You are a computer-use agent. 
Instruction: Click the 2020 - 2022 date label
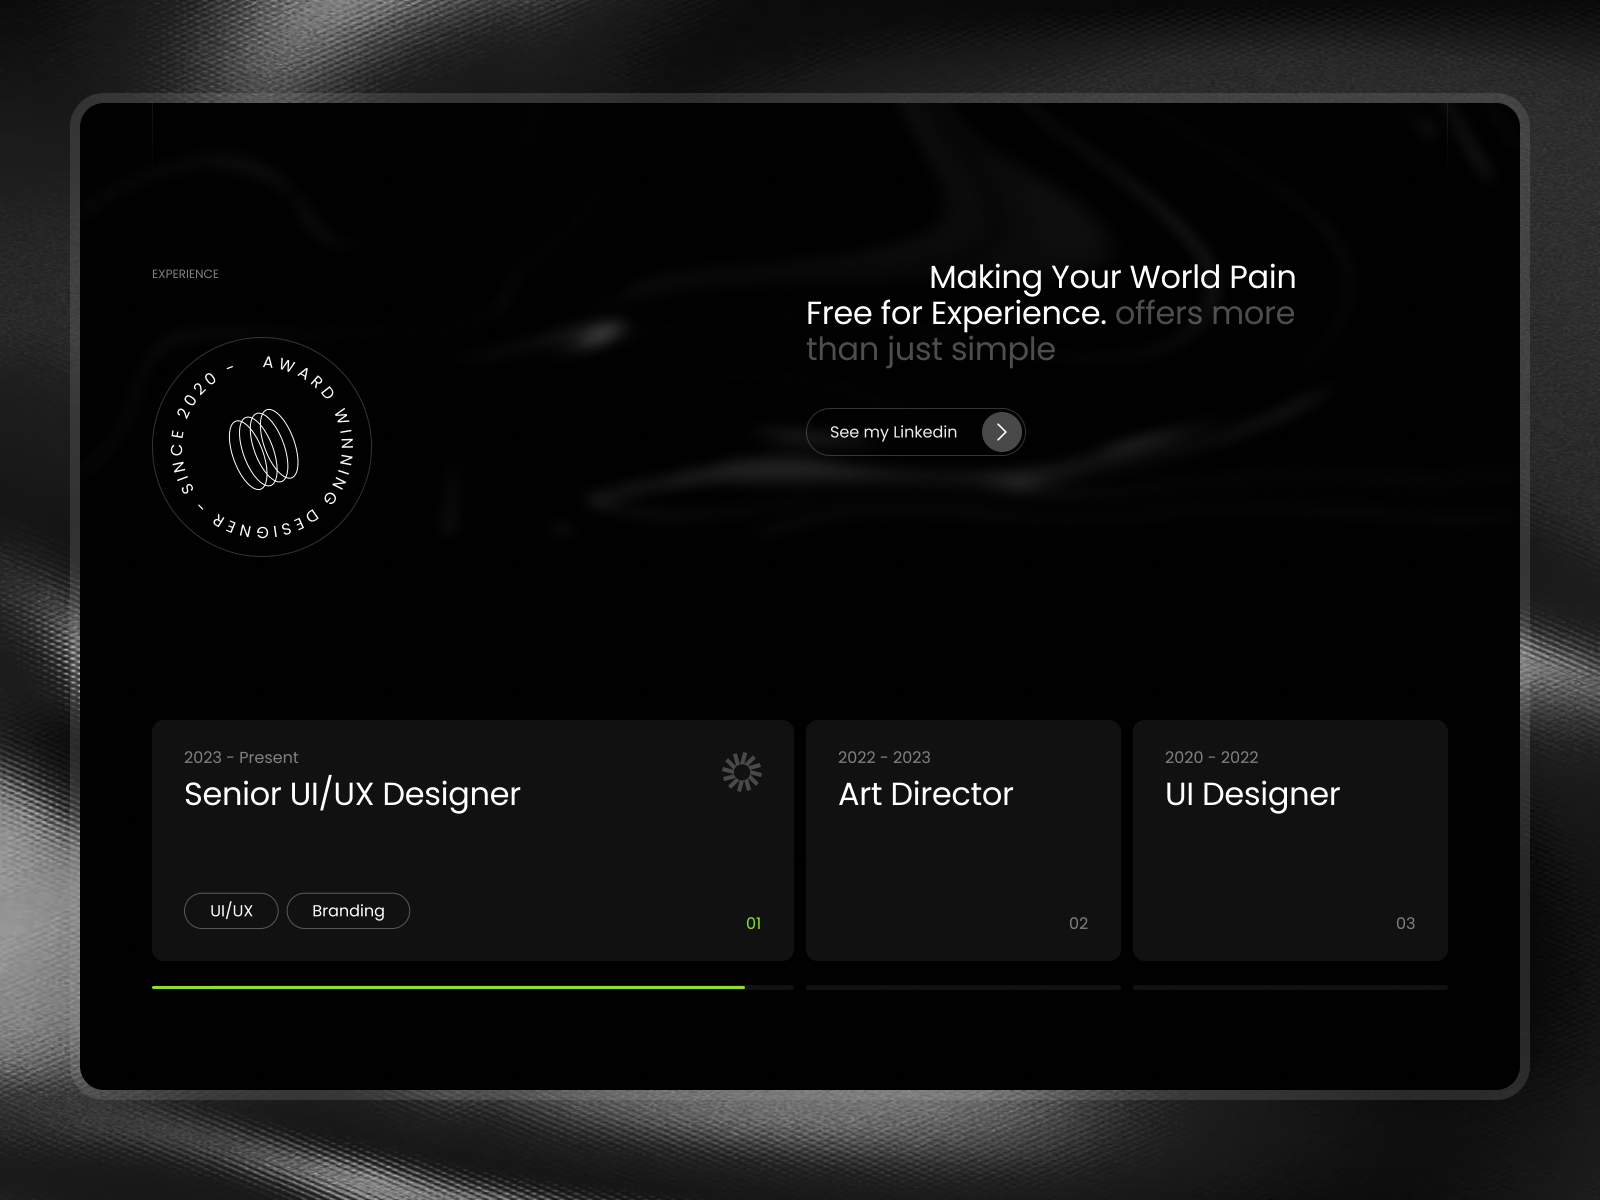click(x=1211, y=757)
